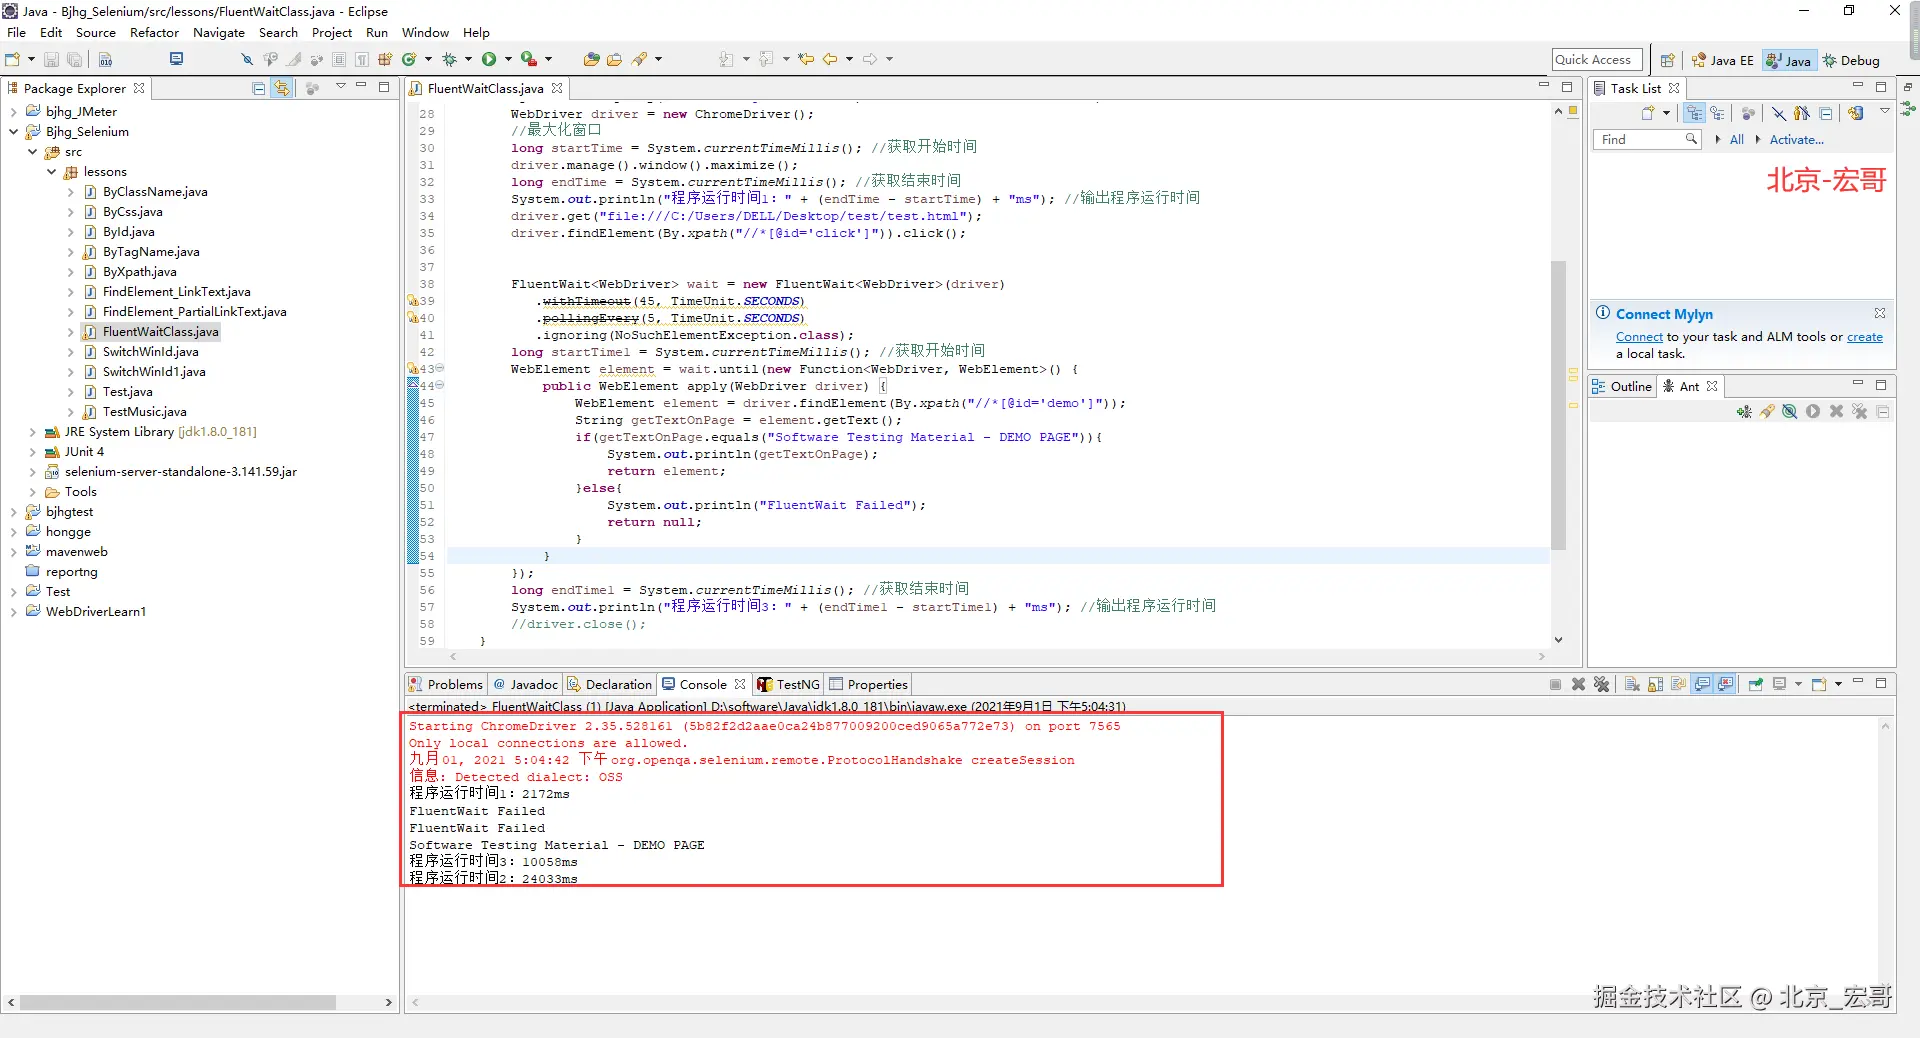Click the Clear Console icon
The height and width of the screenshot is (1038, 1920).
pos(1632,685)
